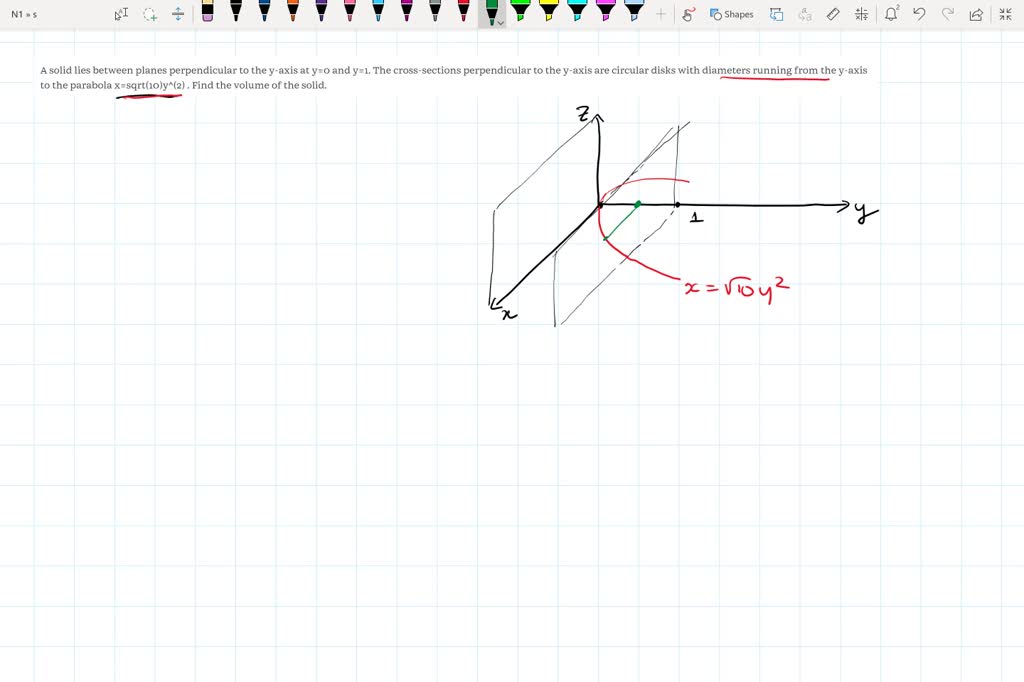Viewport: 1024px width, 682px height.
Task: Add a new pen with the plus button
Action: tap(660, 14)
